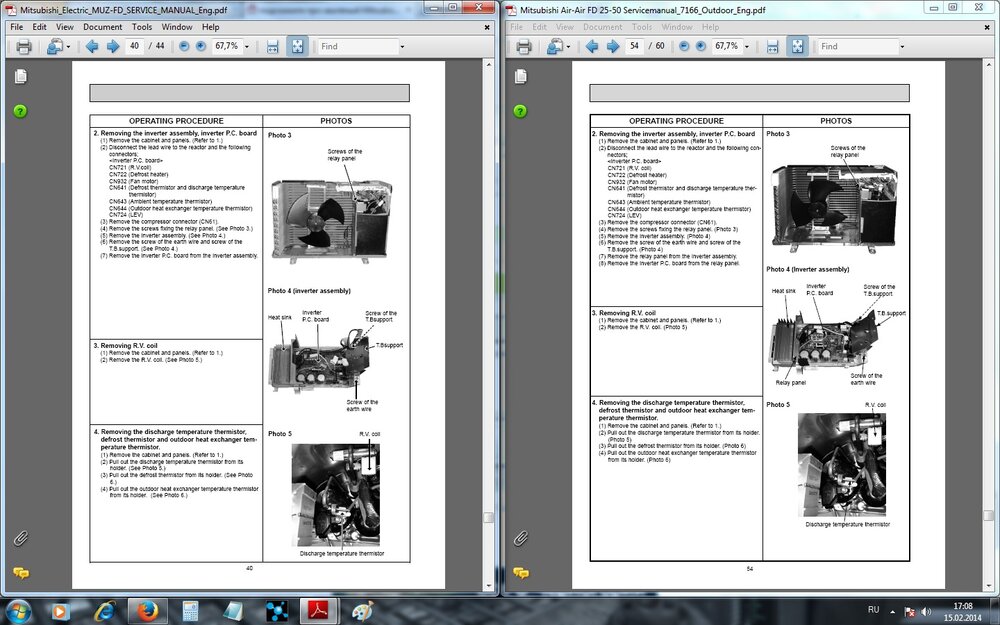Toggle scrolling page-width mode in left window
Image resolution: width=1000 pixels, height=625 pixels.
point(272,46)
